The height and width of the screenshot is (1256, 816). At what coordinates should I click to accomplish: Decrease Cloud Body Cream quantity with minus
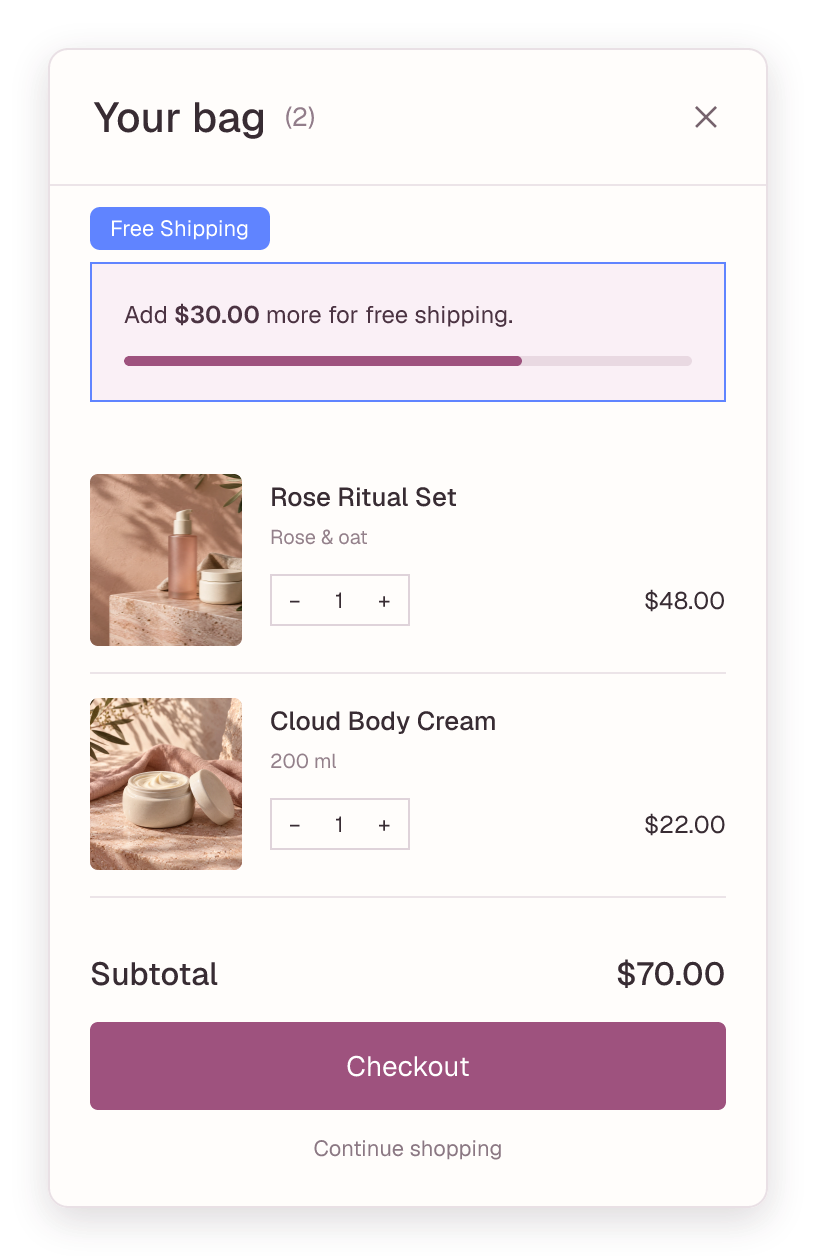(x=294, y=825)
